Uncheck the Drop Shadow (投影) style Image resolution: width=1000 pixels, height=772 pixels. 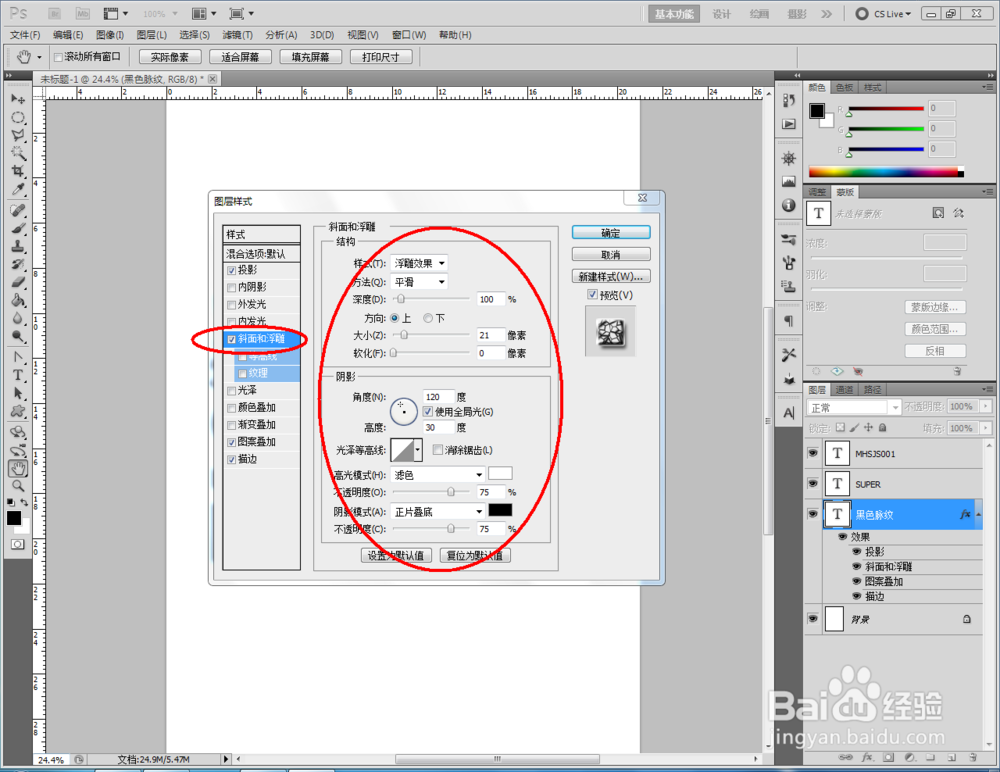[x=232, y=271]
